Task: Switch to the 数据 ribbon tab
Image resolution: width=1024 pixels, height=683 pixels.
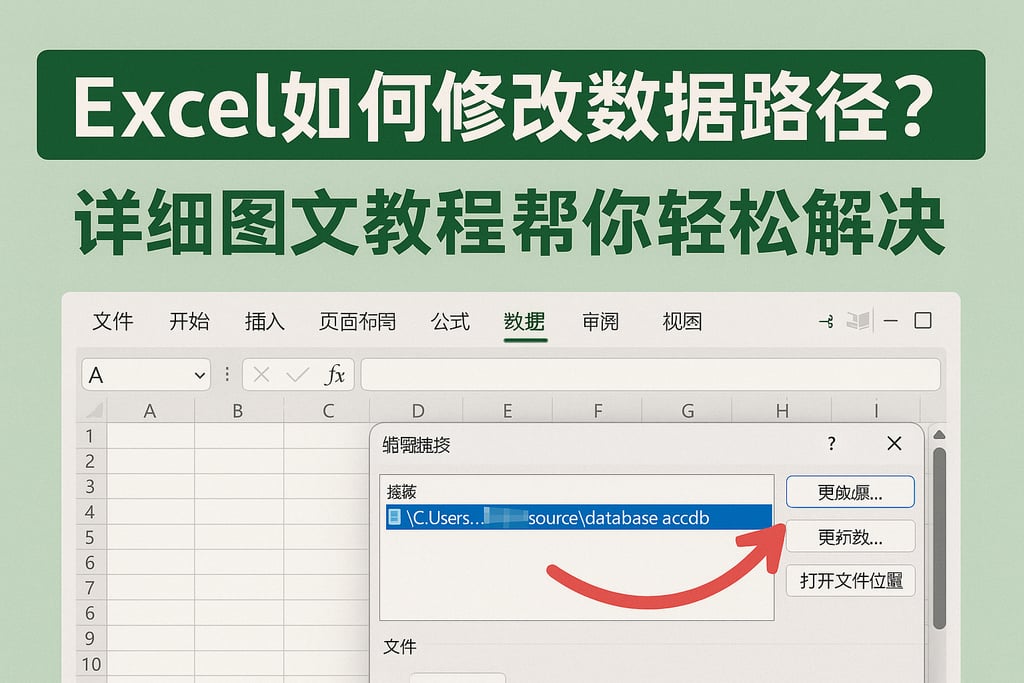Action: click(x=524, y=322)
